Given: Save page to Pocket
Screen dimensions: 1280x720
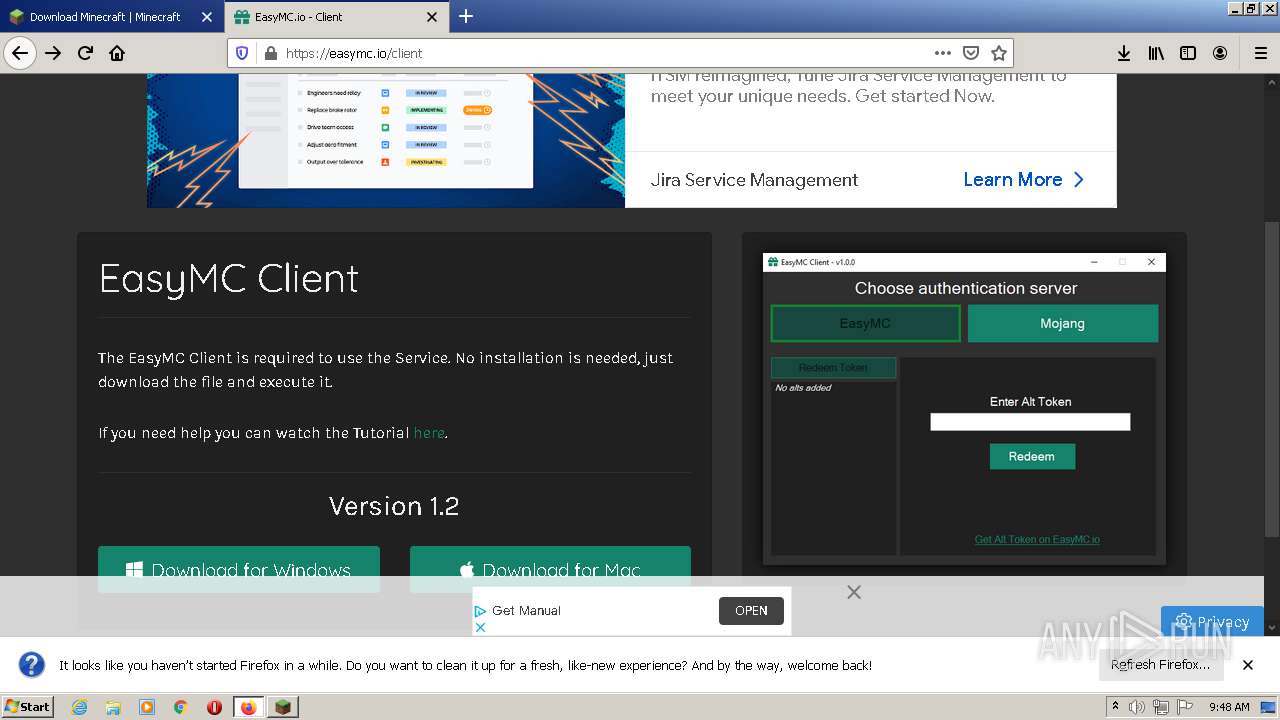Looking at the screenshot, I should click(x=970, y=53).
